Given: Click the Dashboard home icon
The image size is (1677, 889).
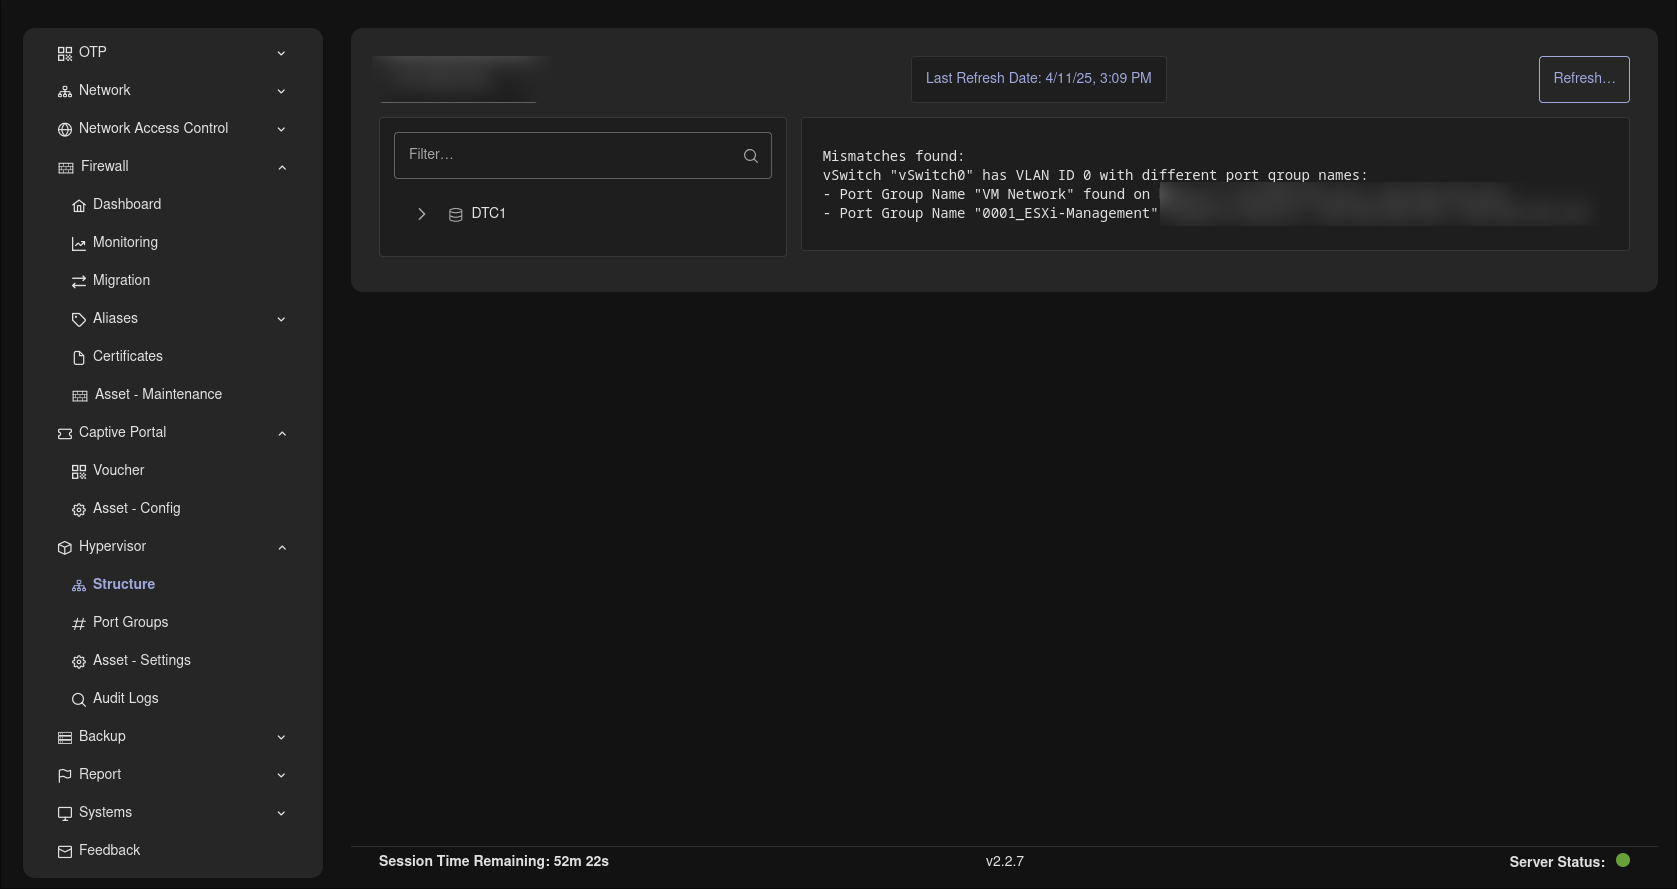Looking at the screenshot, I should [79, 205].
